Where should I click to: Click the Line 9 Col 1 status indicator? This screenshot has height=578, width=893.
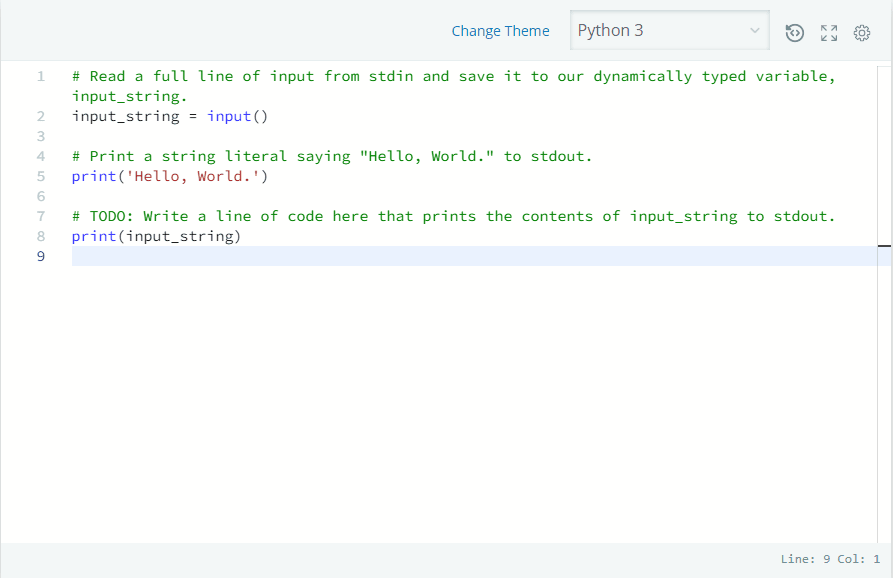[829, 559]
